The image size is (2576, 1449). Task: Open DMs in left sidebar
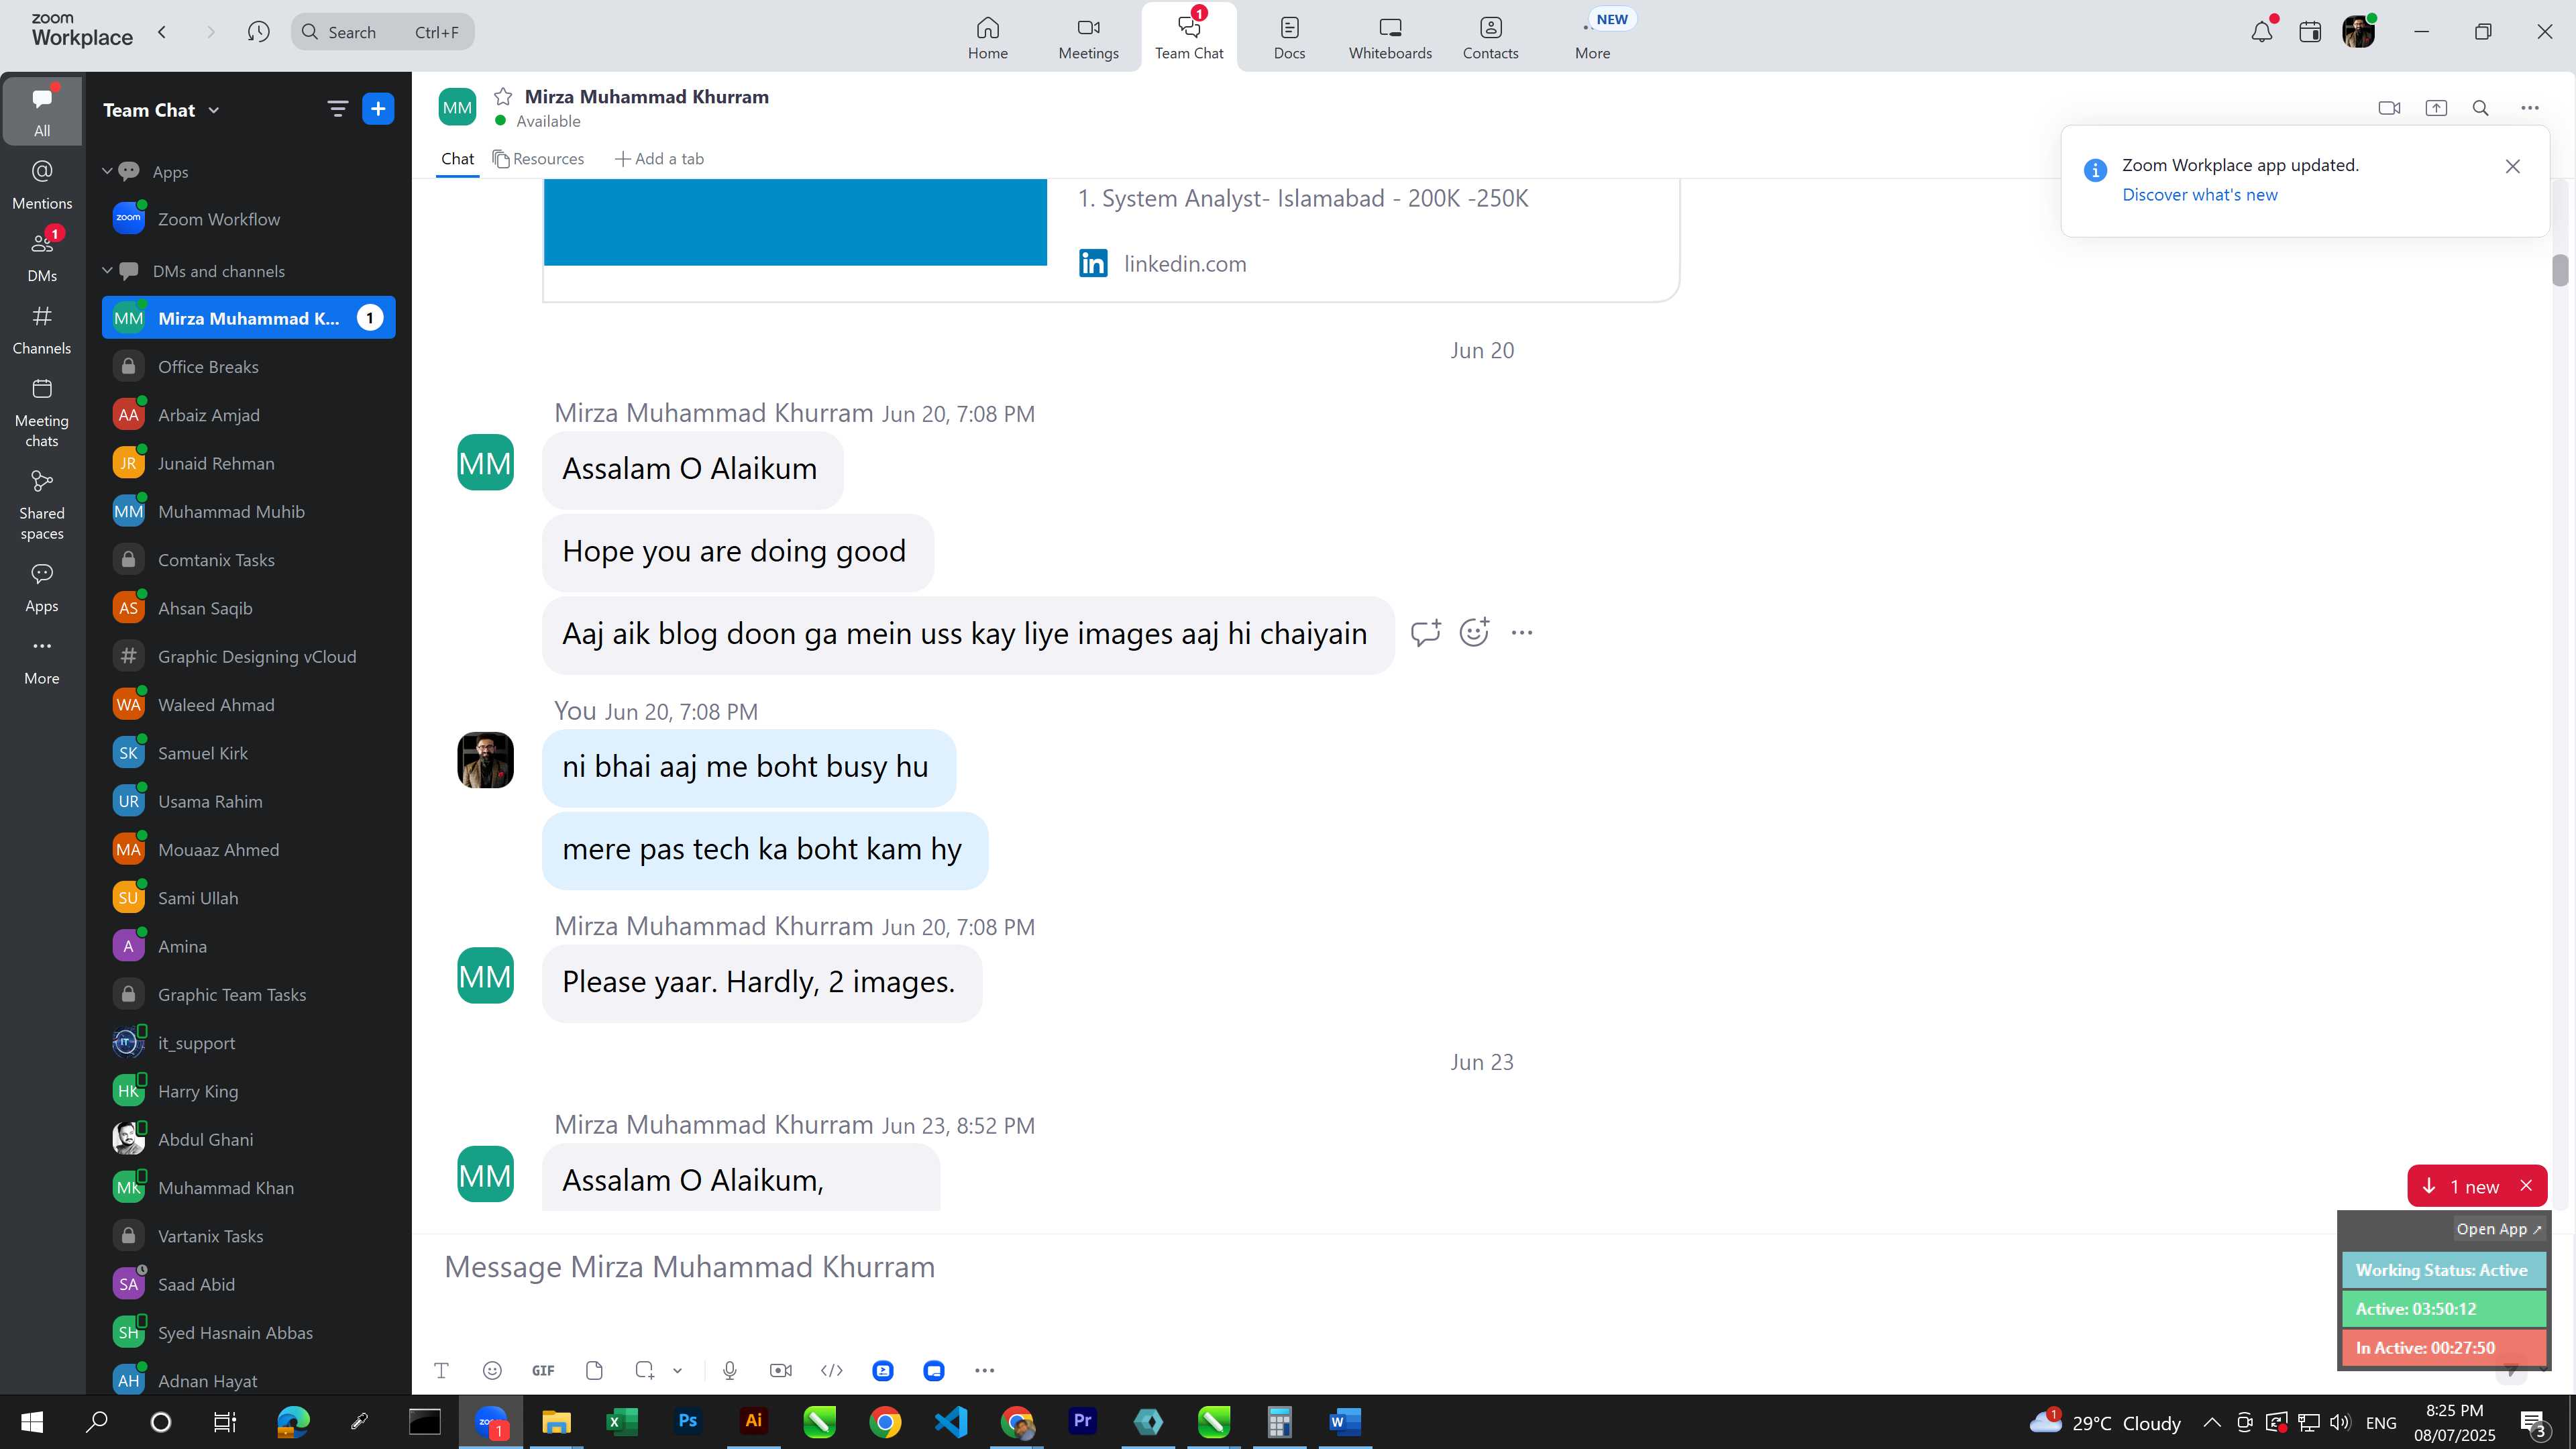[42, 257]
